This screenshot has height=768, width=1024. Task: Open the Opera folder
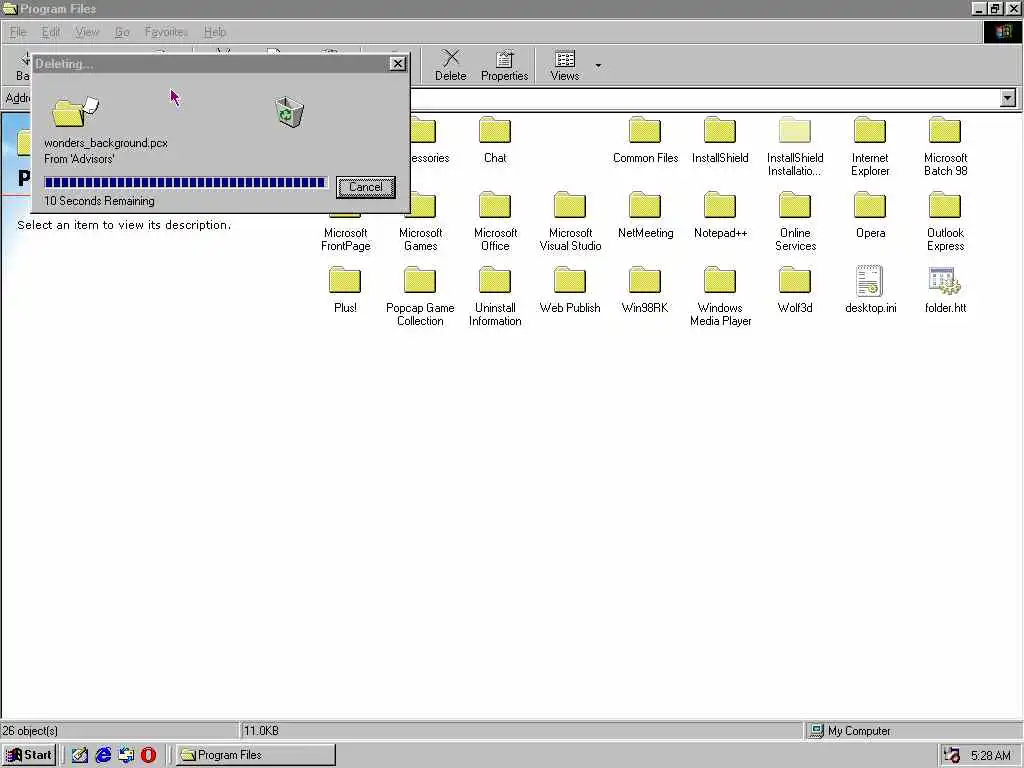pyautogui.click(x=870, y=215)
